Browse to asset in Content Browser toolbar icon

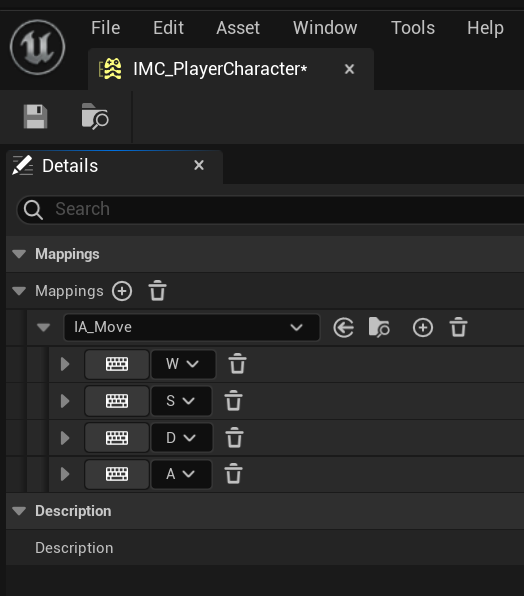95,117
